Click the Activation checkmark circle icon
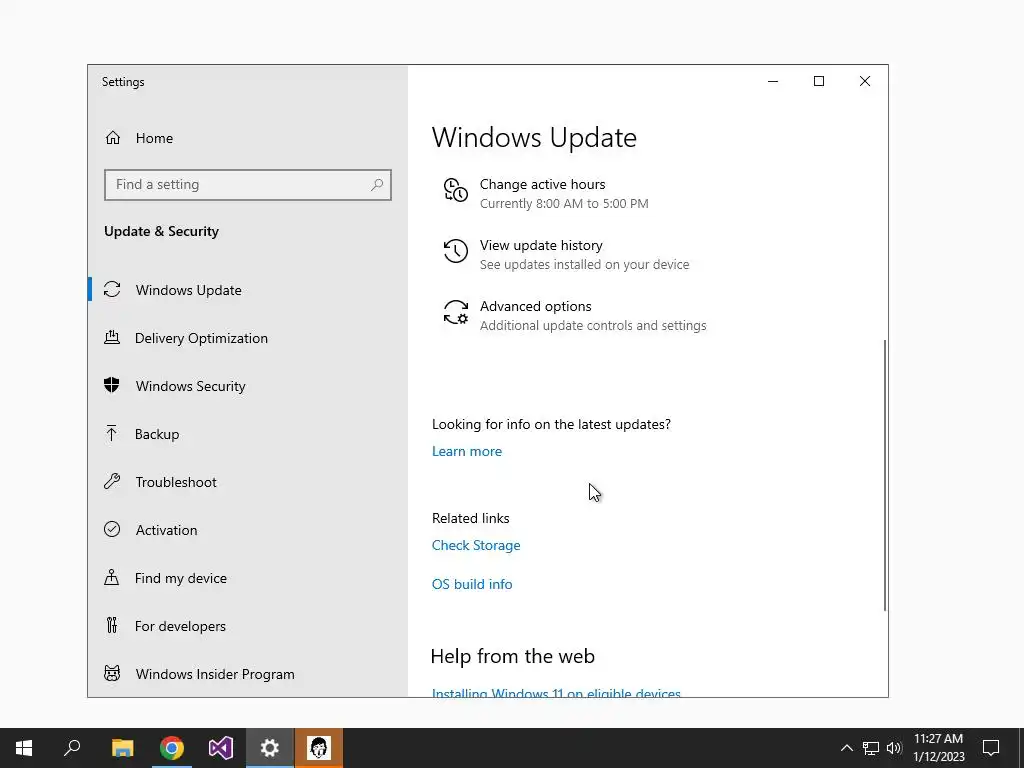Viewport: 1024px width, 768px height. click(x=112, y=529)
